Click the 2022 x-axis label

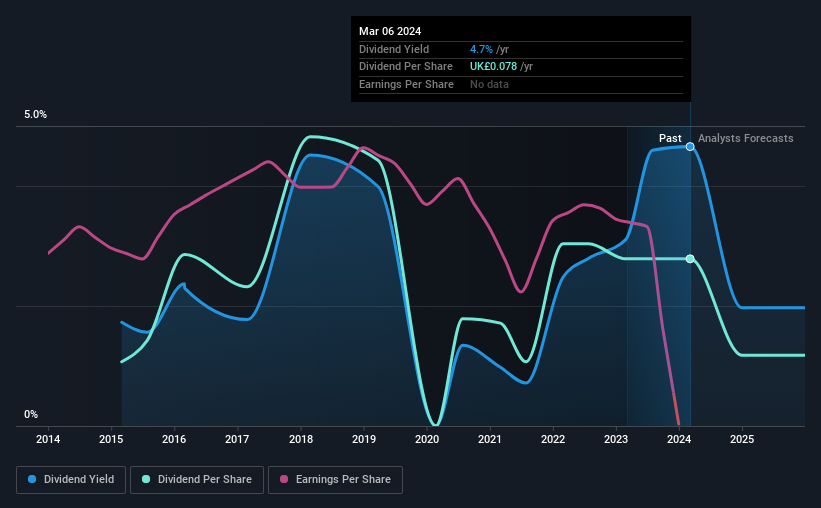pos(553,439)
